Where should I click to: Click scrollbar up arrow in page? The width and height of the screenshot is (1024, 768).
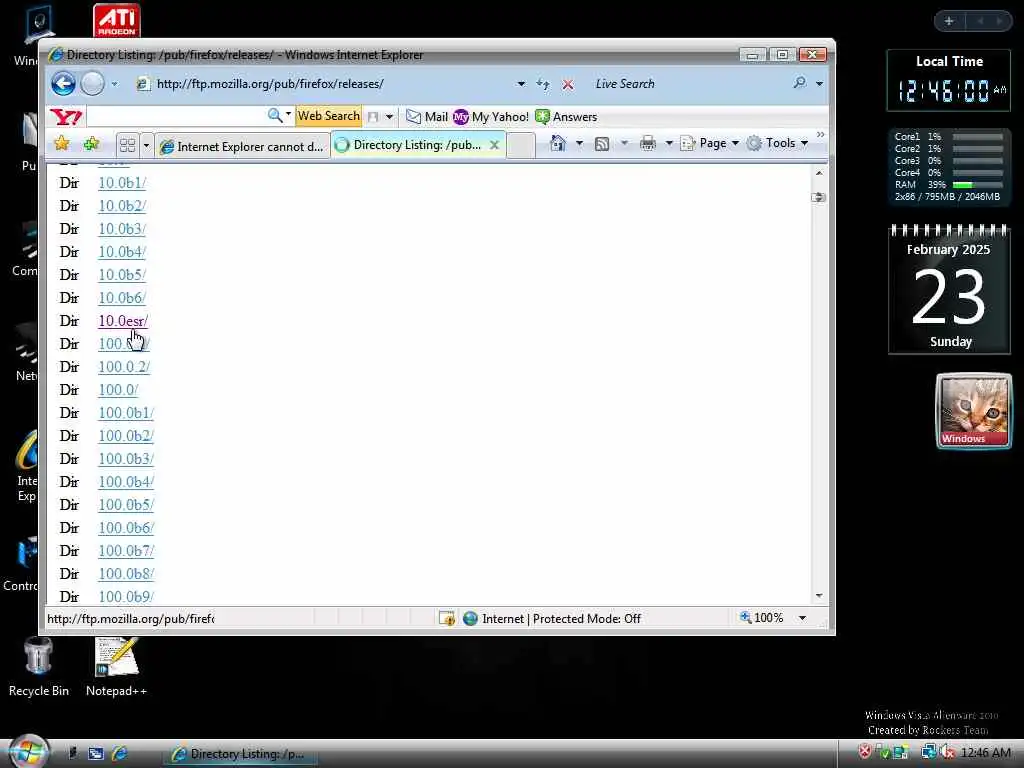pos(819,173)
